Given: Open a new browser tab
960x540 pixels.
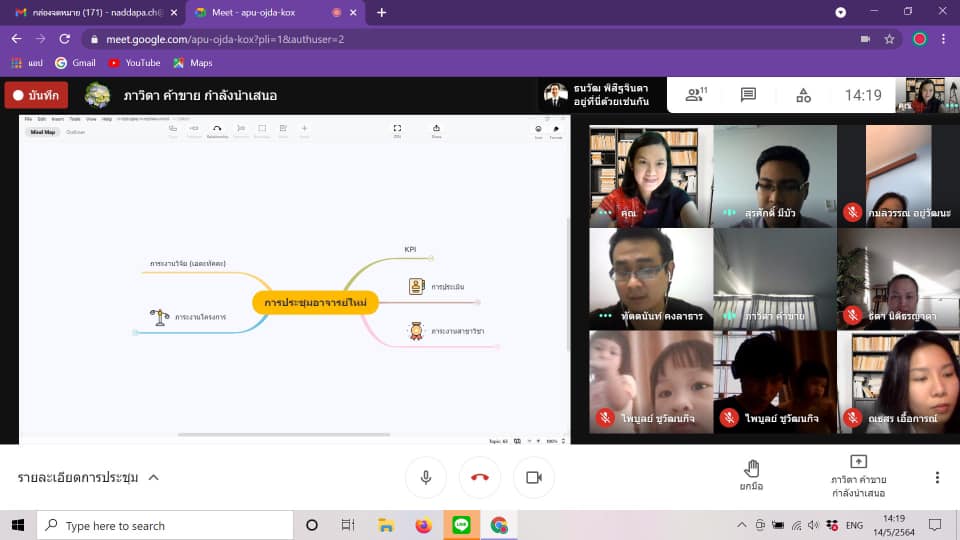Looking at the screenshot, I should [x=381, y=12].
